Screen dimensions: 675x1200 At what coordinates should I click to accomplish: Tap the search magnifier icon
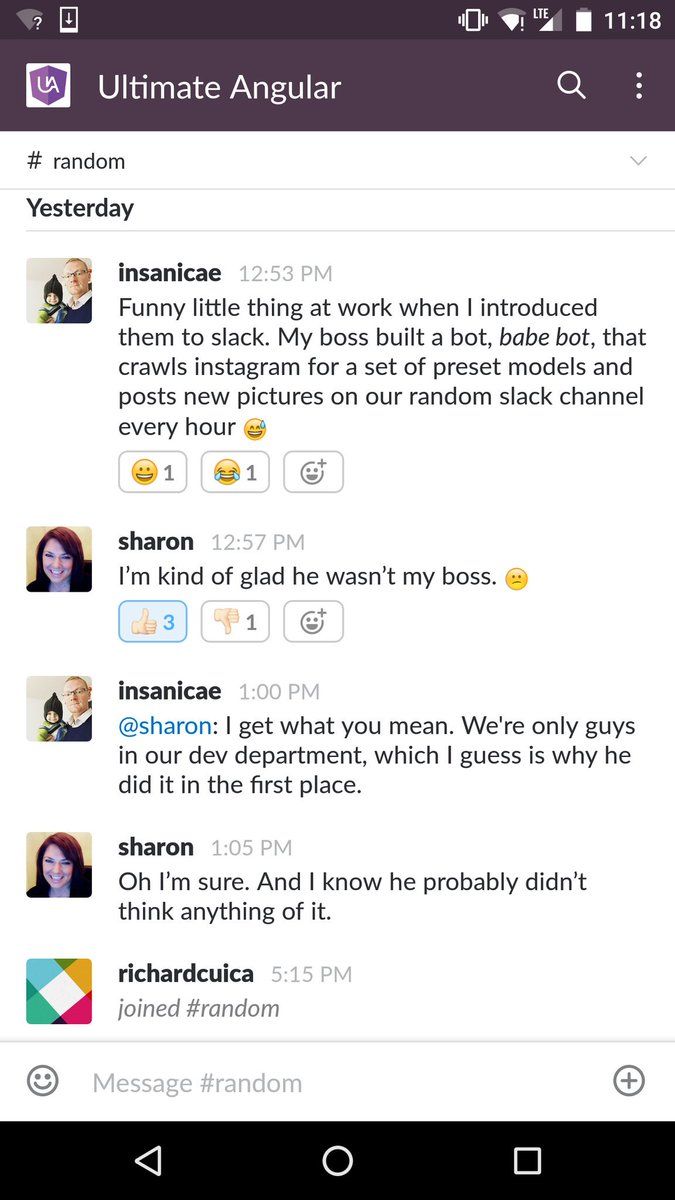point(571,86)
